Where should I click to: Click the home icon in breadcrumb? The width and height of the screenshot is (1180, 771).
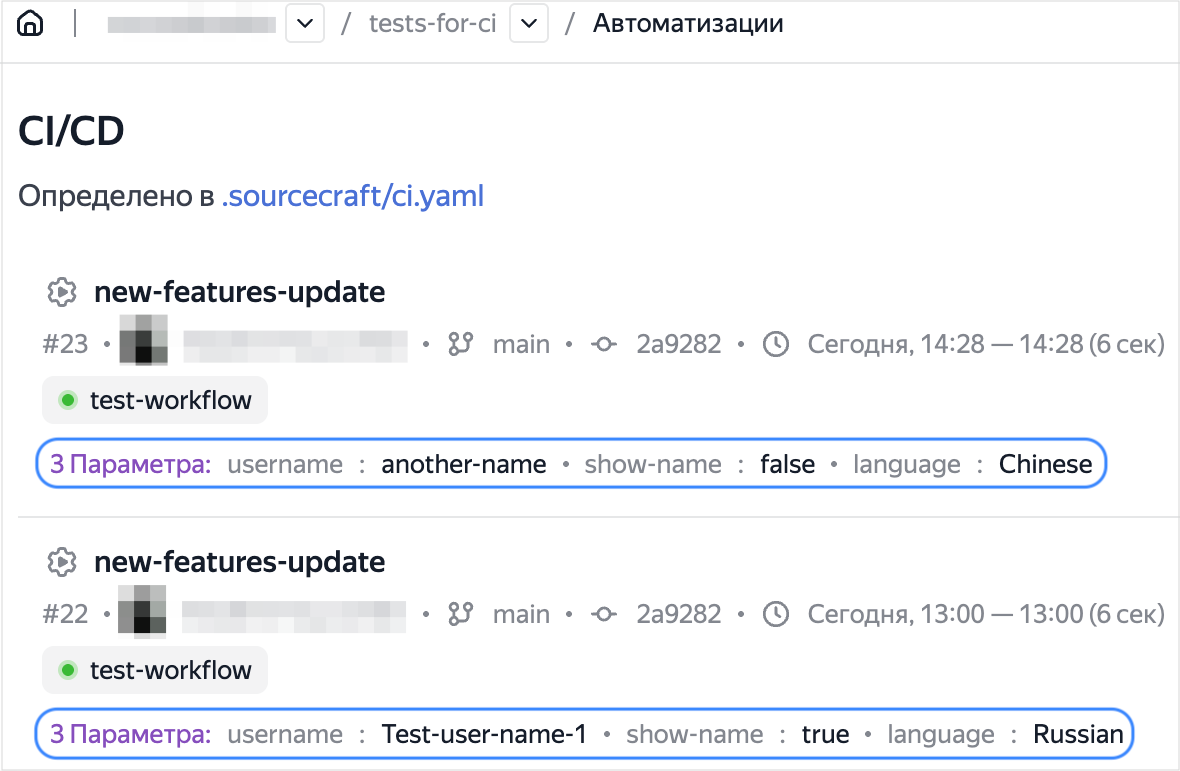click(x=31, y=24)
